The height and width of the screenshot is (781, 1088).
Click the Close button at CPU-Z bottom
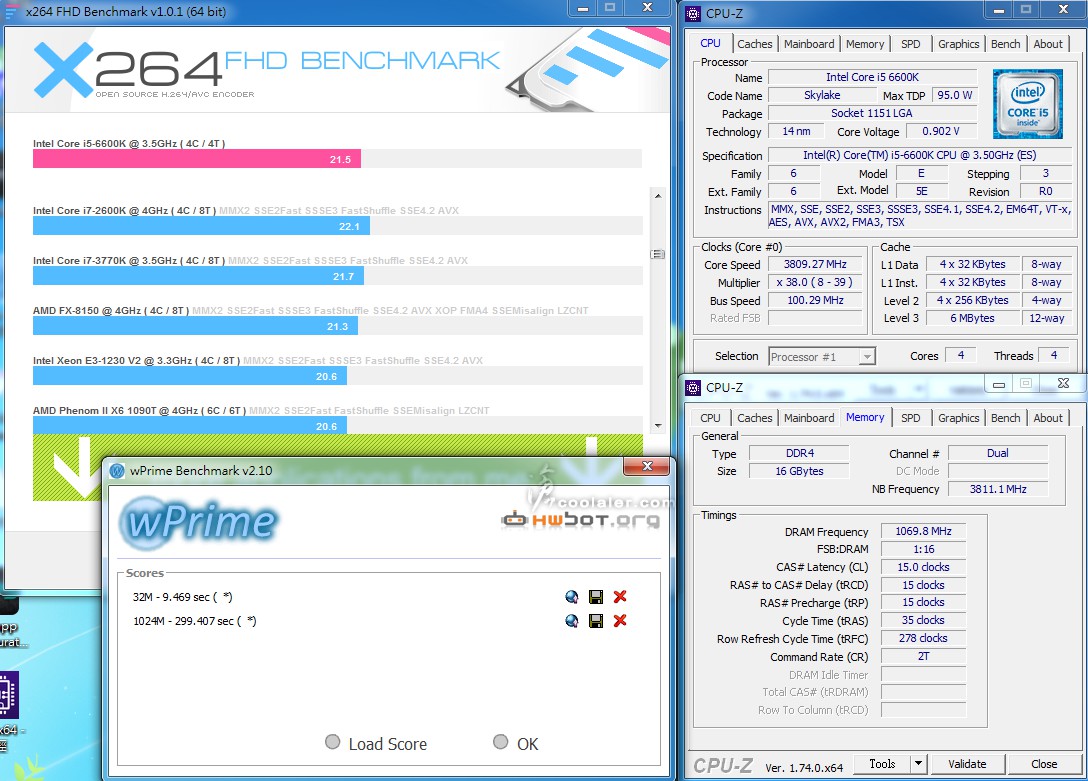(x=1044, y=764)
